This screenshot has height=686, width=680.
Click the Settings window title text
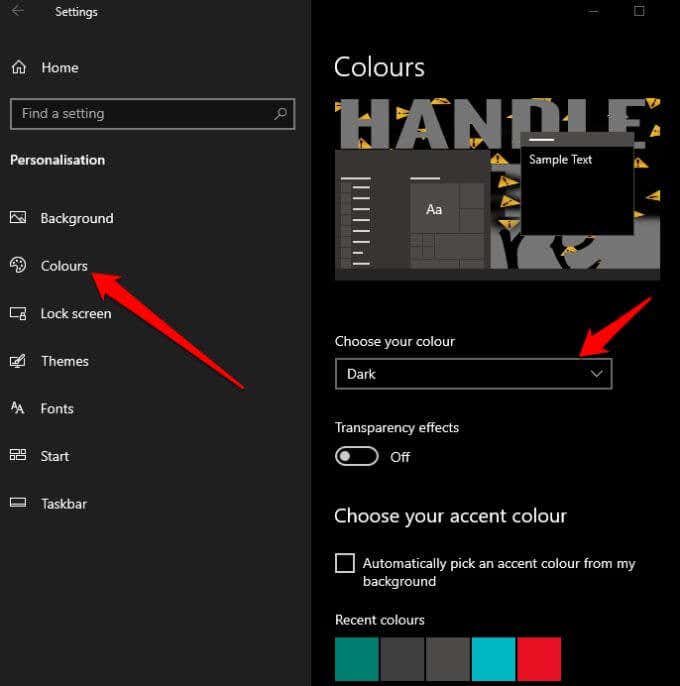pos(76,12)
